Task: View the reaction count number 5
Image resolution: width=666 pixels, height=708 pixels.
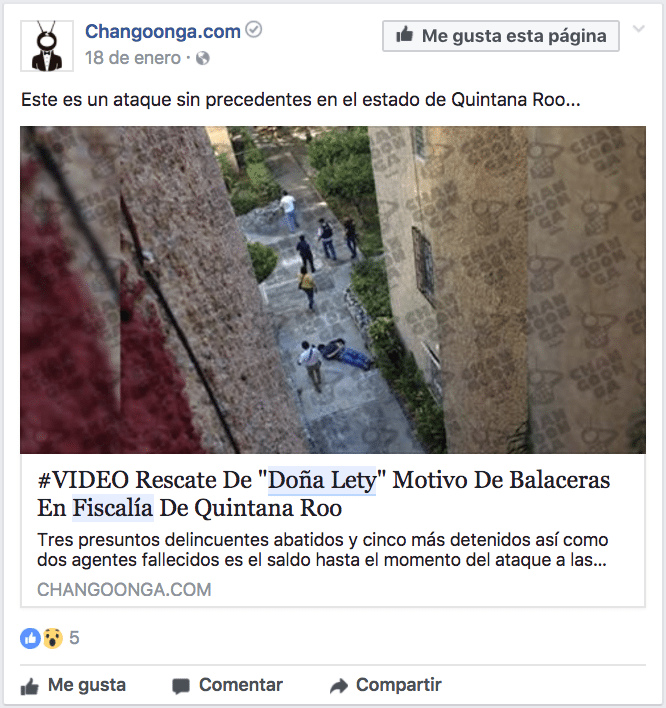Action: click(74, 638)
